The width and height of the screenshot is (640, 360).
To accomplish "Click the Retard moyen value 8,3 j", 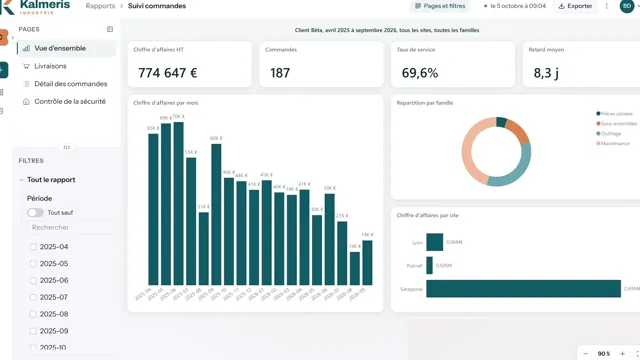I will 546,73.
